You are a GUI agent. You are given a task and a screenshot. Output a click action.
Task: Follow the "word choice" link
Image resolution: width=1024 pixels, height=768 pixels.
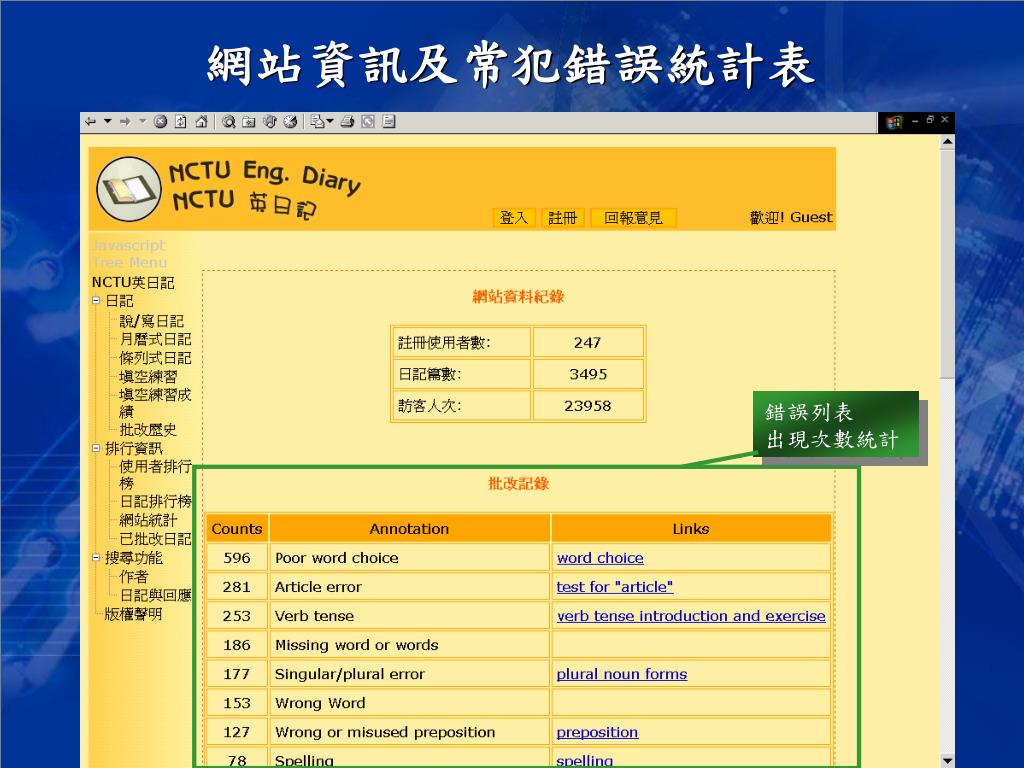[600, 558]
